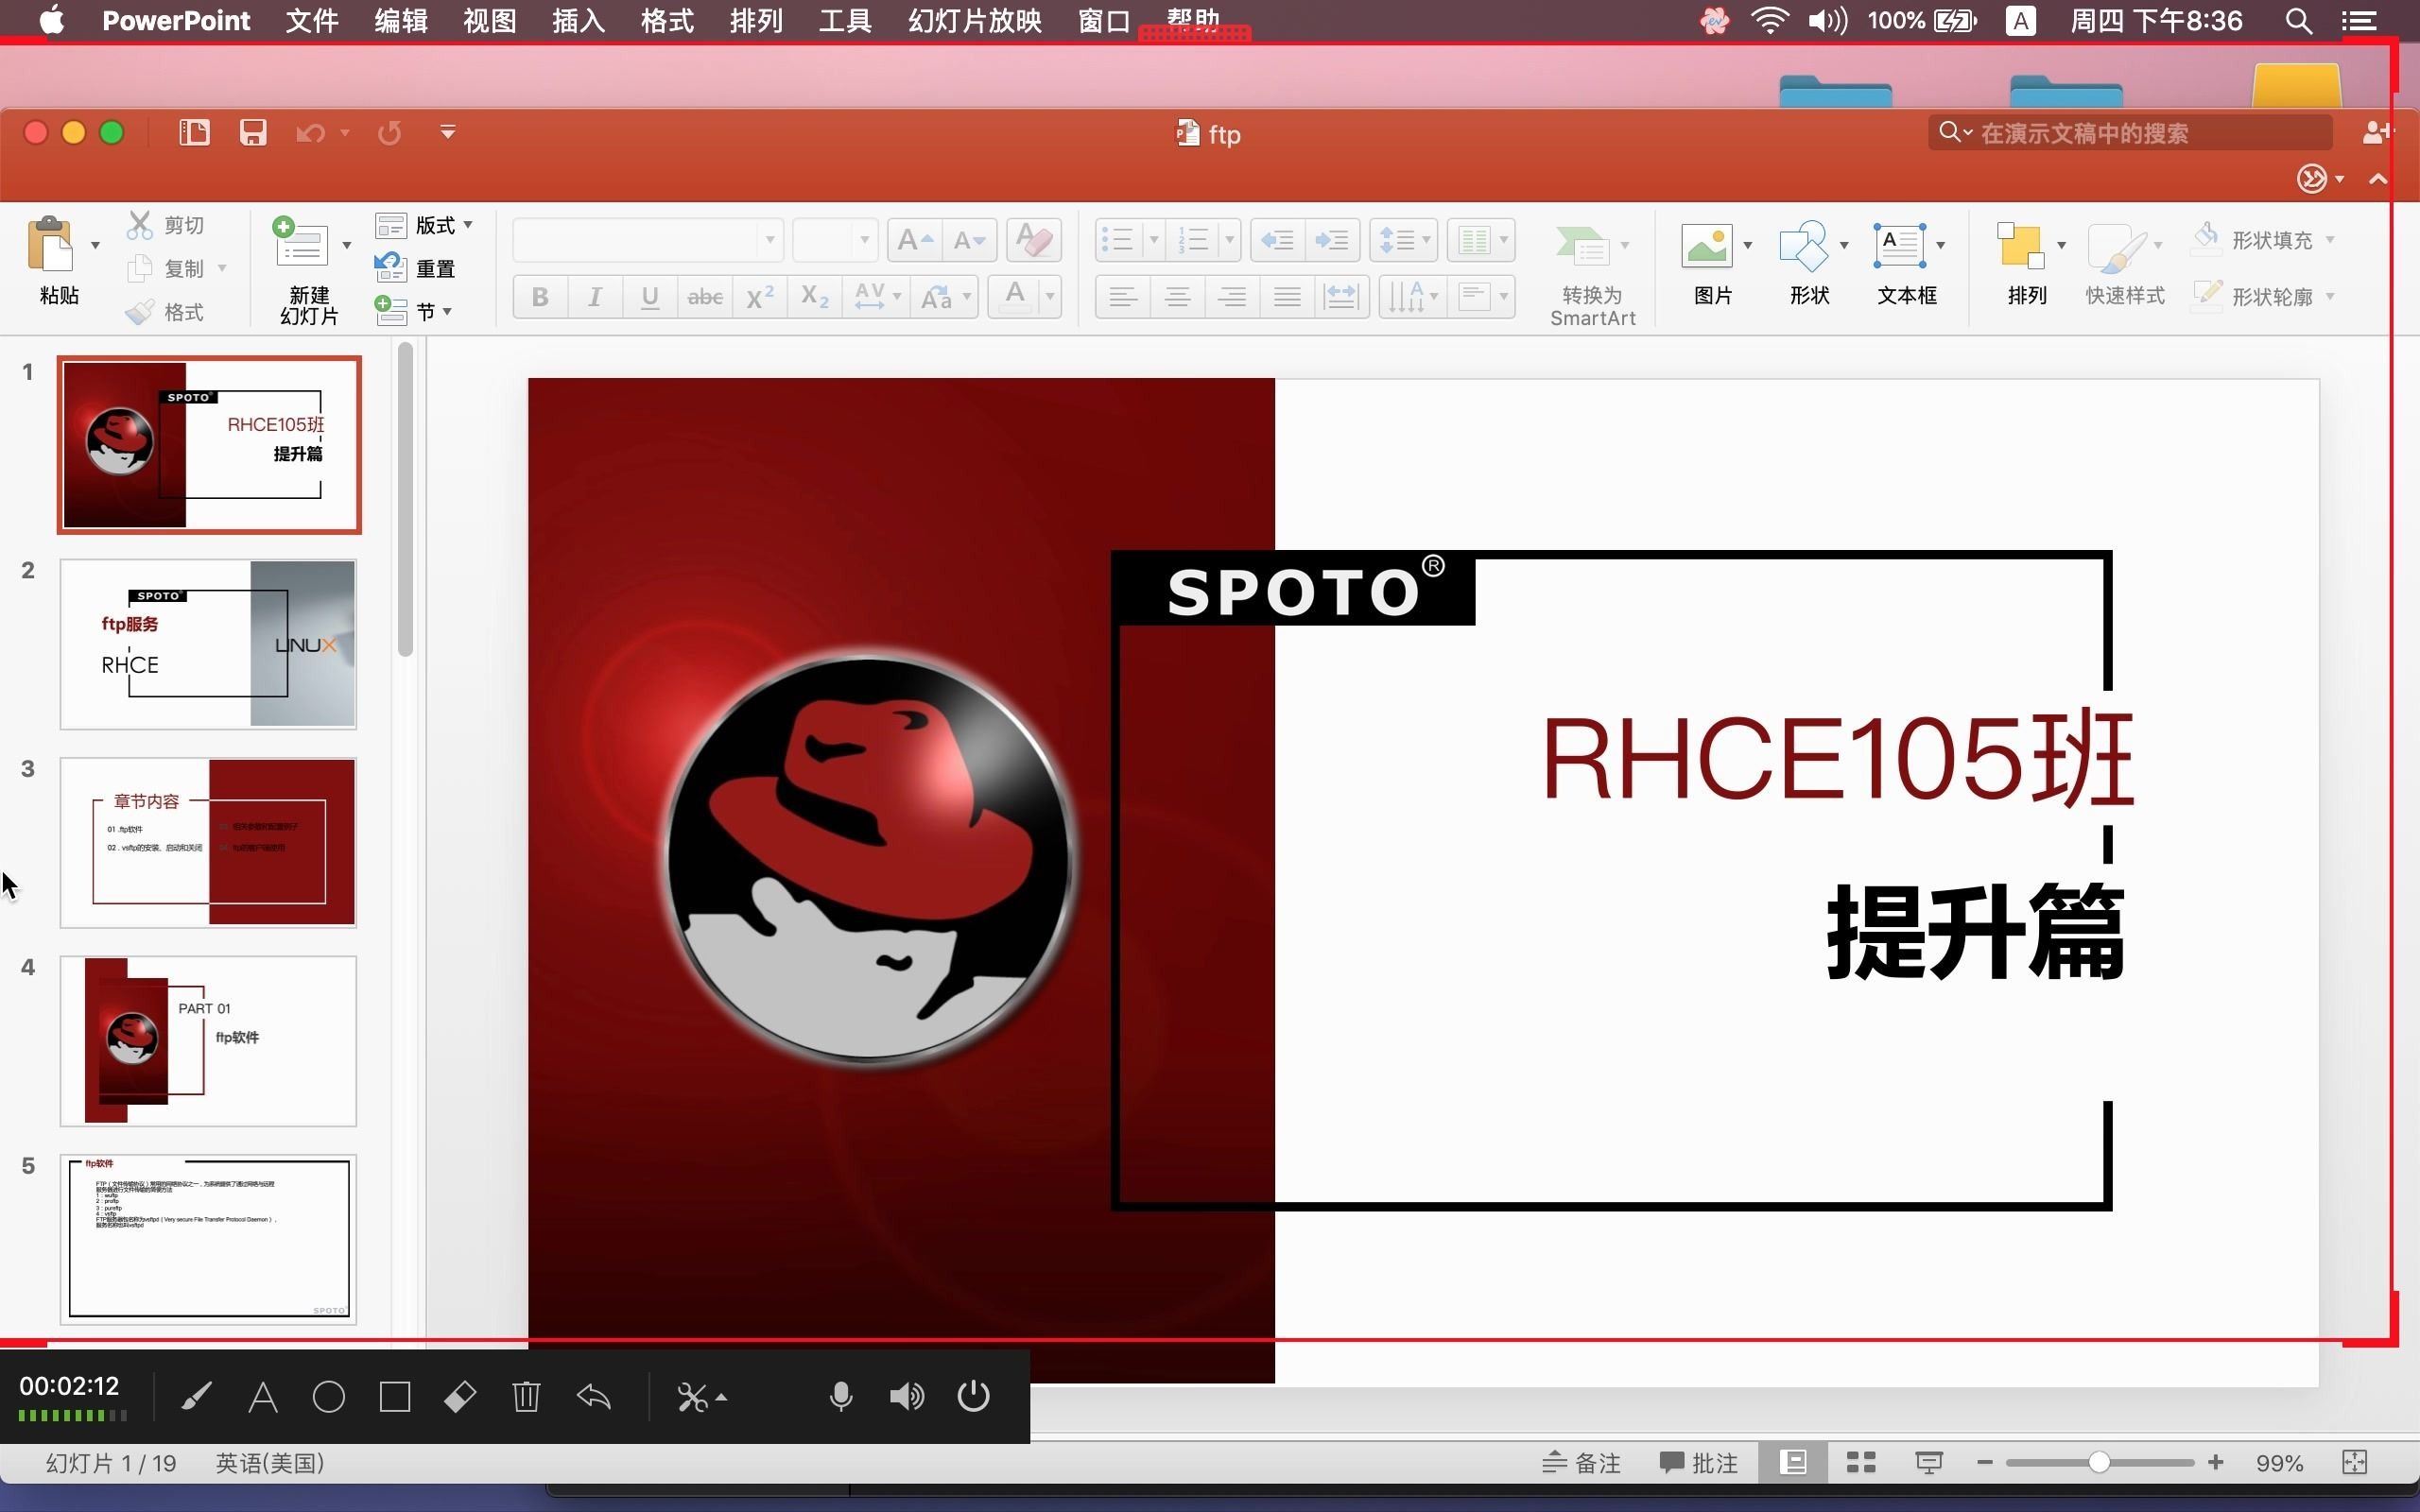2420x1512 pixels.
Task: Toggle Superscript formatting
Action: [760, 296]
